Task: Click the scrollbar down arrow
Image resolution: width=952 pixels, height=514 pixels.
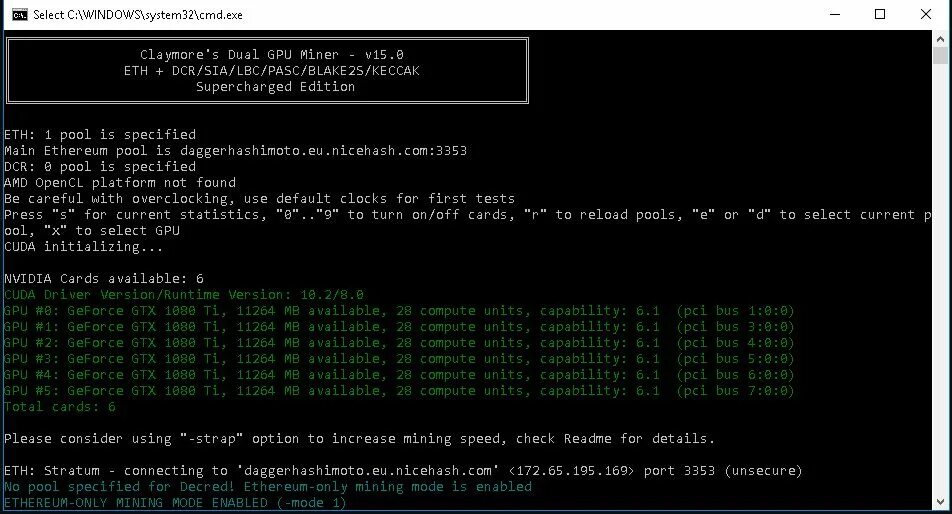Action: 940,502
